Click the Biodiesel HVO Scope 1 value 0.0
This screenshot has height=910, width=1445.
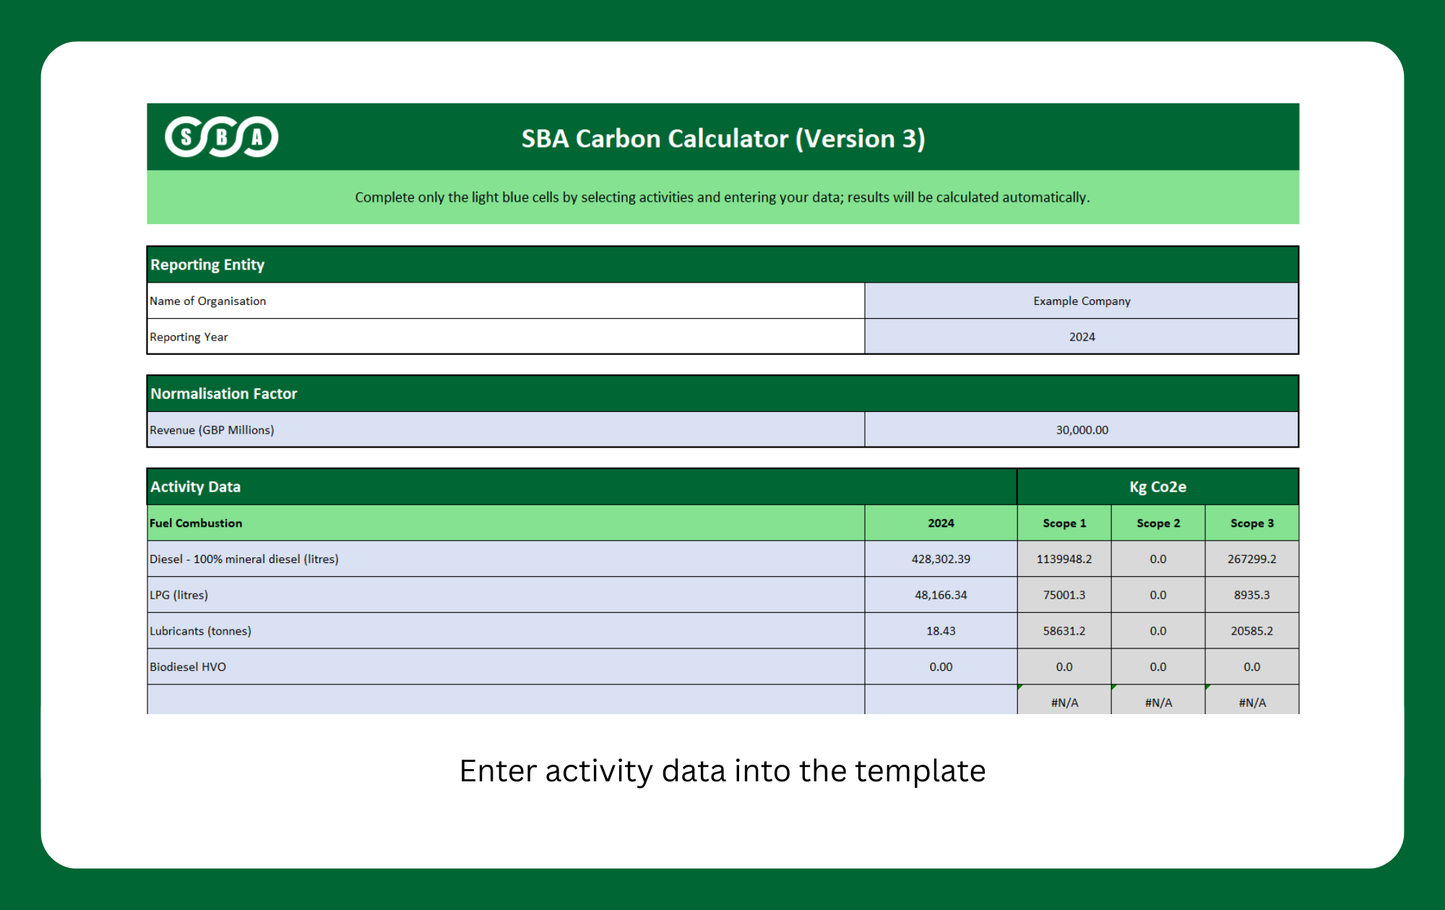click(1064, 667)
